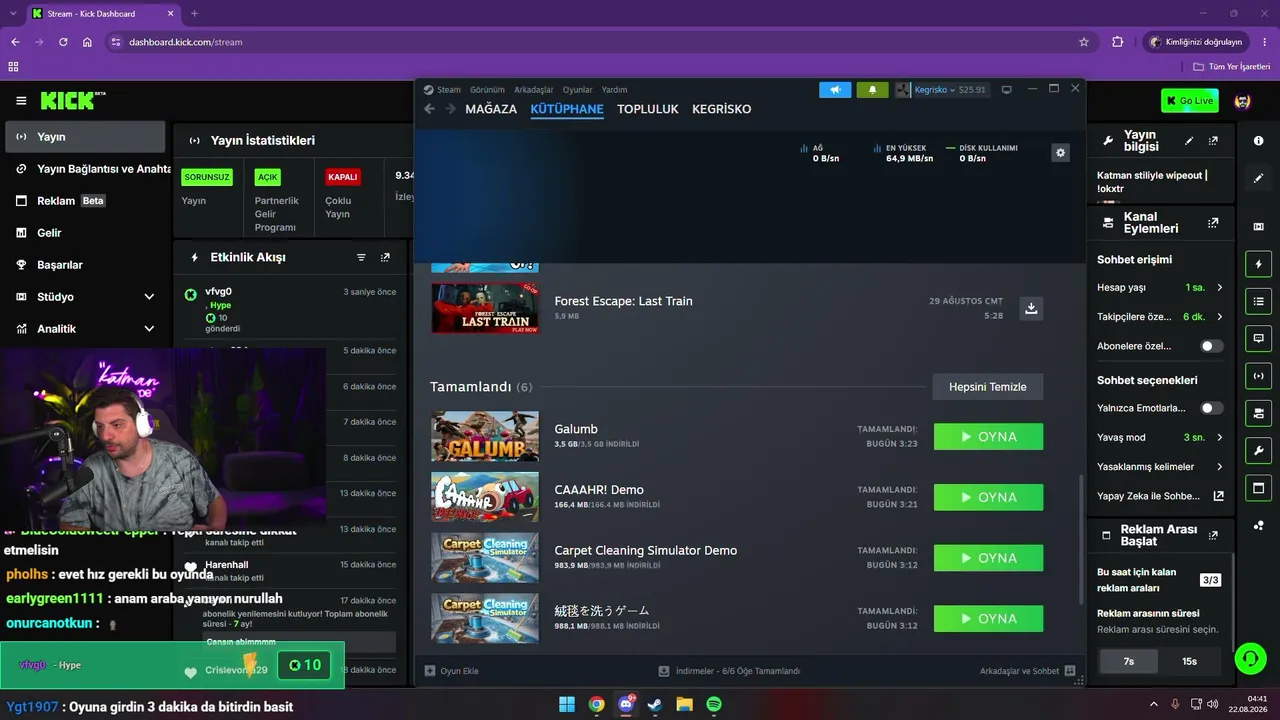Play Galumb with the OYNA button

[x=988, y=437]
